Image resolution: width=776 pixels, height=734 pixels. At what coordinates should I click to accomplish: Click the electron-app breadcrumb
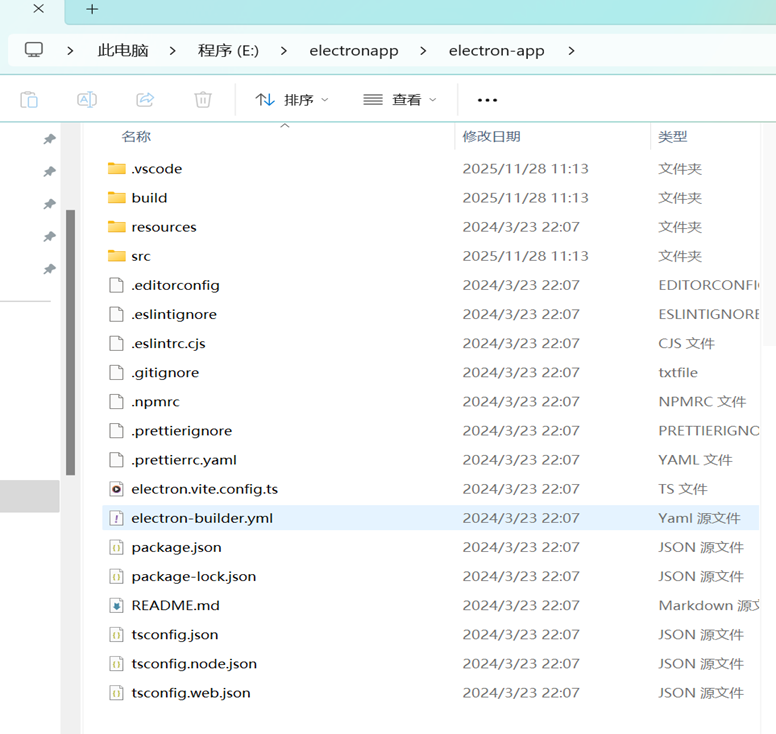click(496, 50)
